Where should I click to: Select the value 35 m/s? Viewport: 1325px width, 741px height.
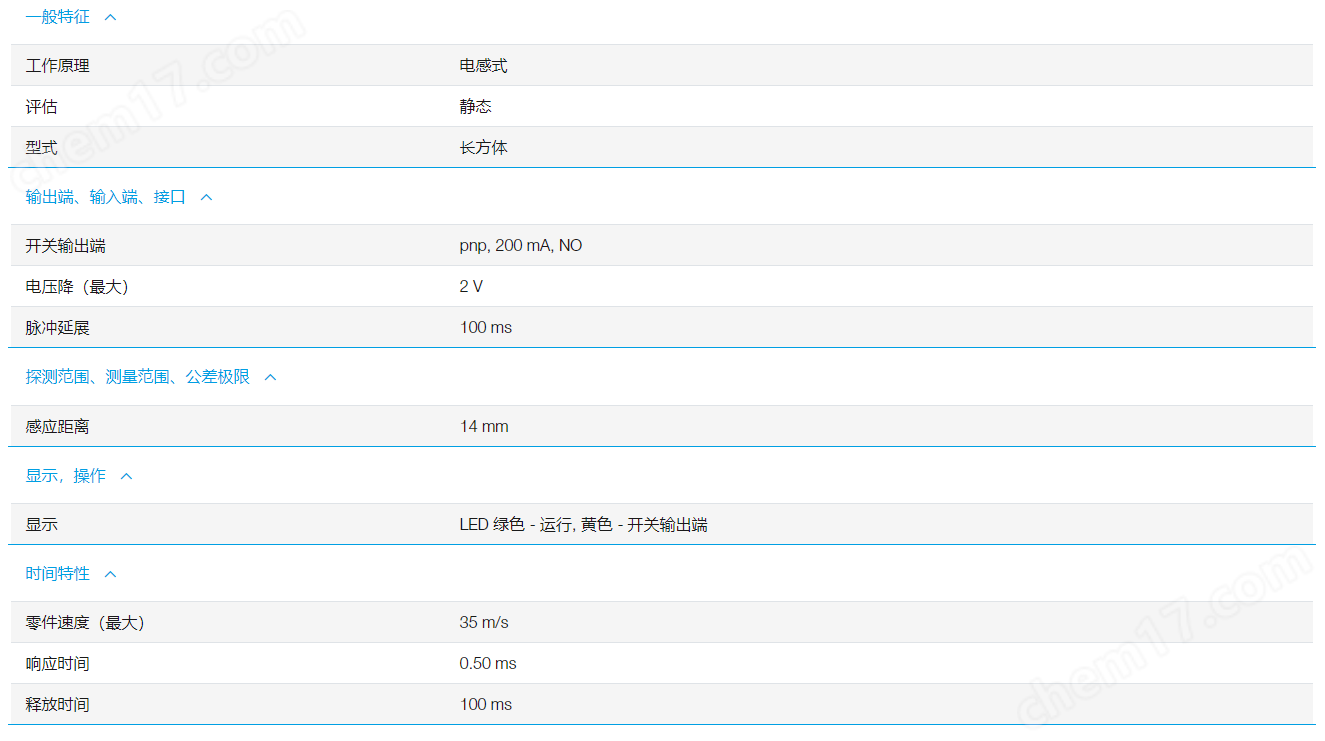click(x=484, y=623)
